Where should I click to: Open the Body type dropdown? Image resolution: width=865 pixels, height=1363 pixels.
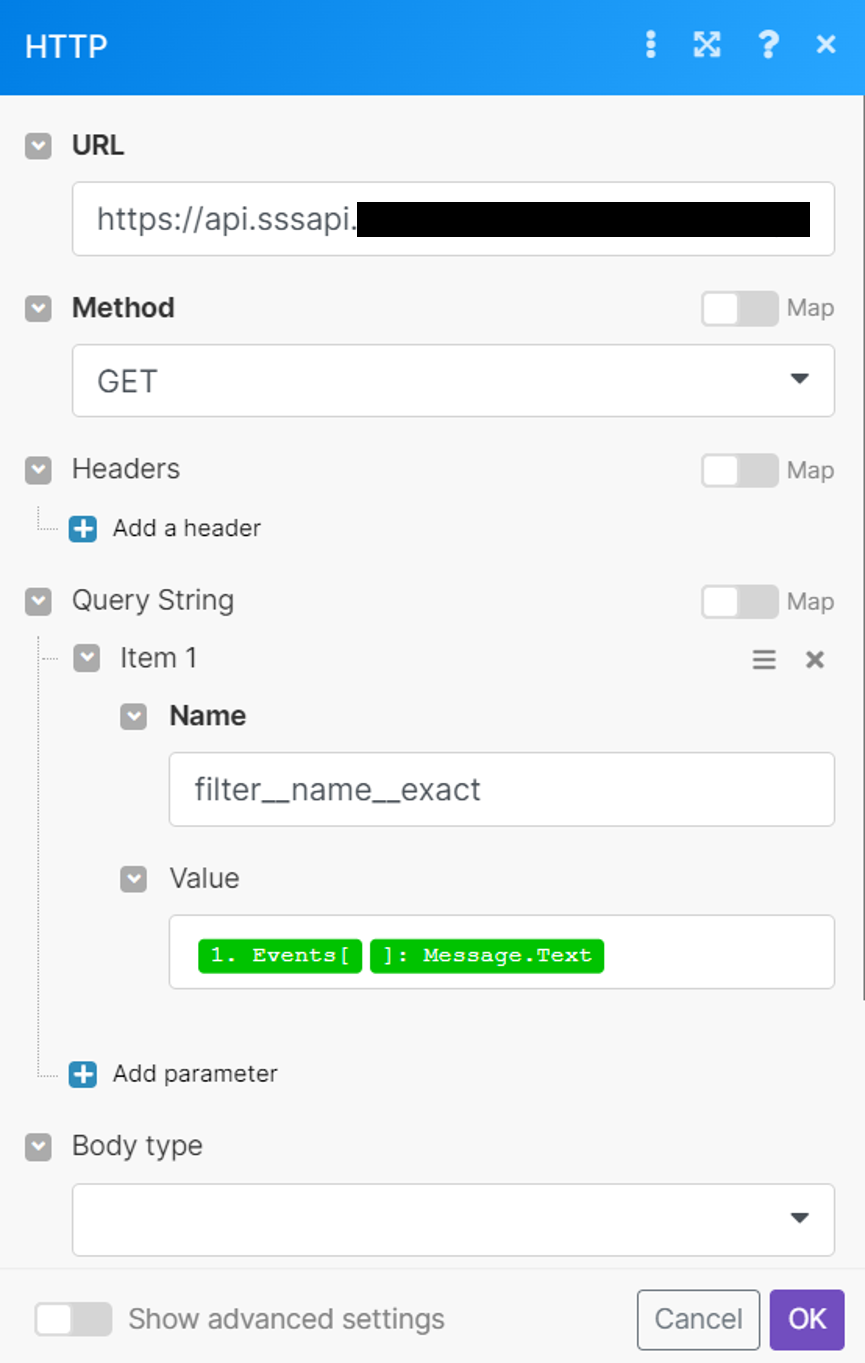pyautogui.click(x=453, y=1220)
